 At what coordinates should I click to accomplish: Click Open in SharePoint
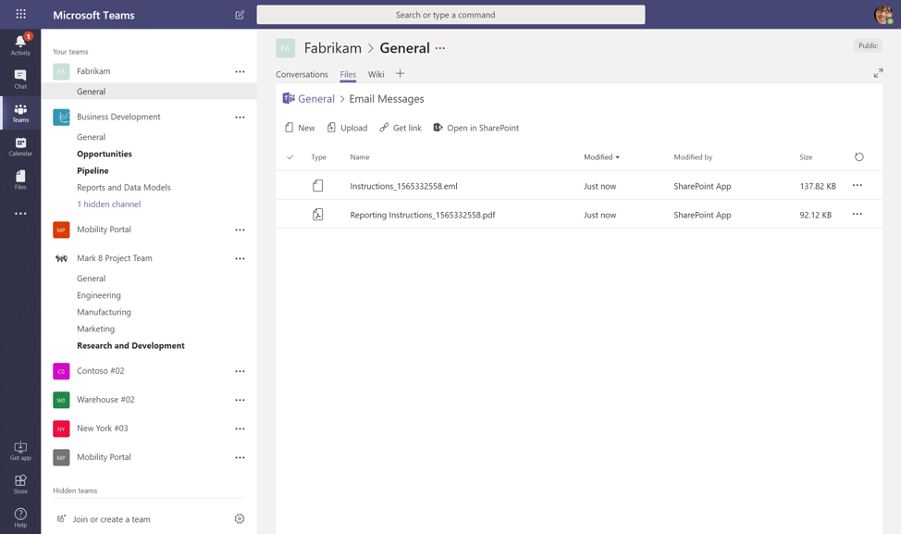476,128
